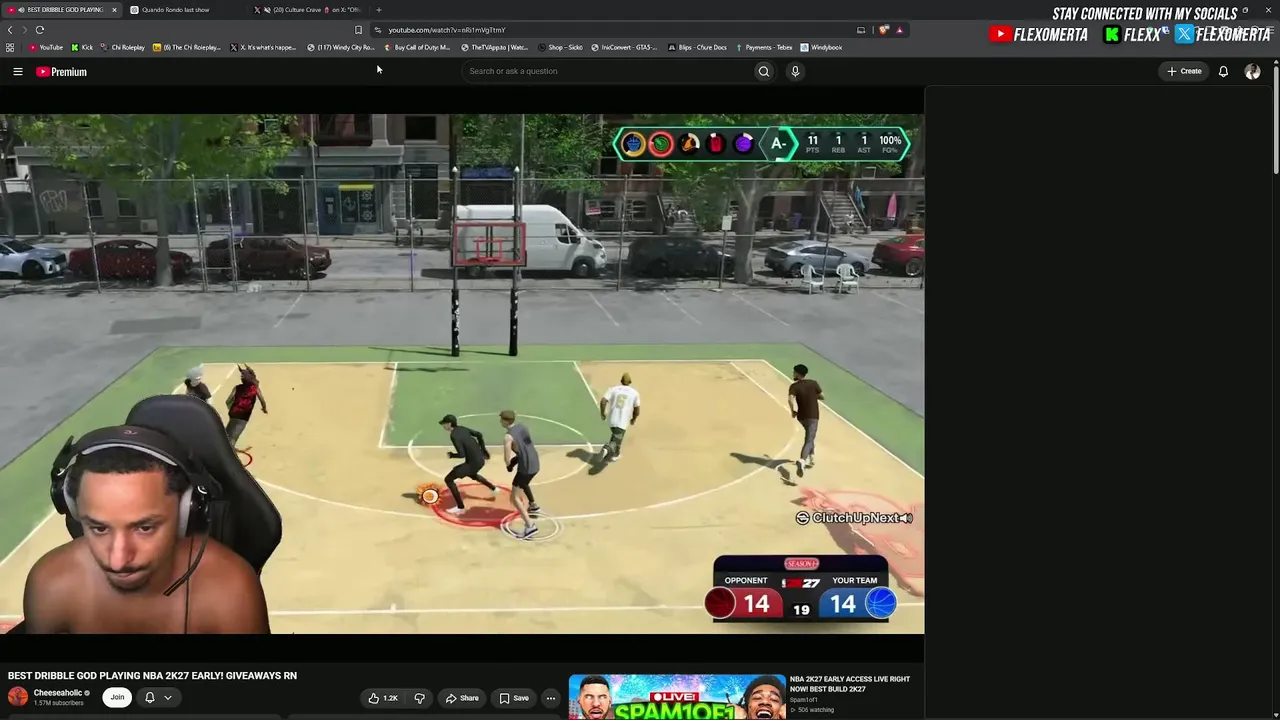This screenshot has height=720, width=1280.
Task: Open the Spam1of1 live stream thumbnail
Action: tap(677, 698)
